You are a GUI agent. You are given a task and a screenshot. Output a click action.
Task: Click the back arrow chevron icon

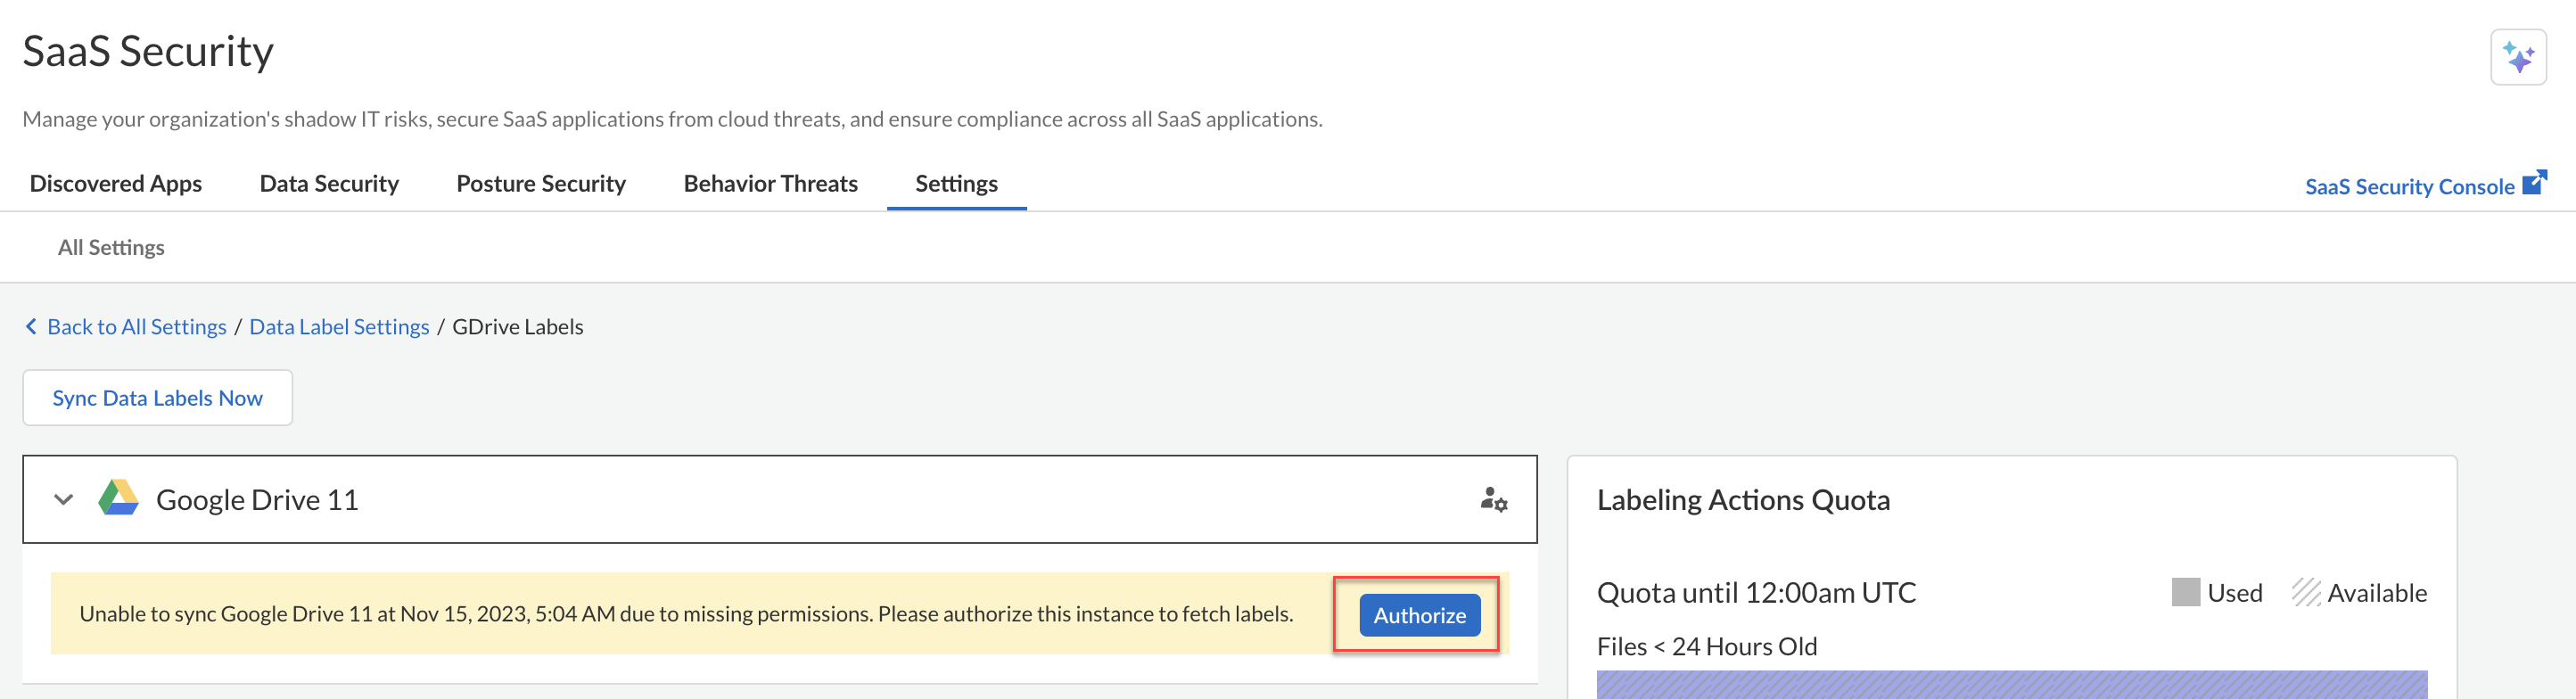31,327
